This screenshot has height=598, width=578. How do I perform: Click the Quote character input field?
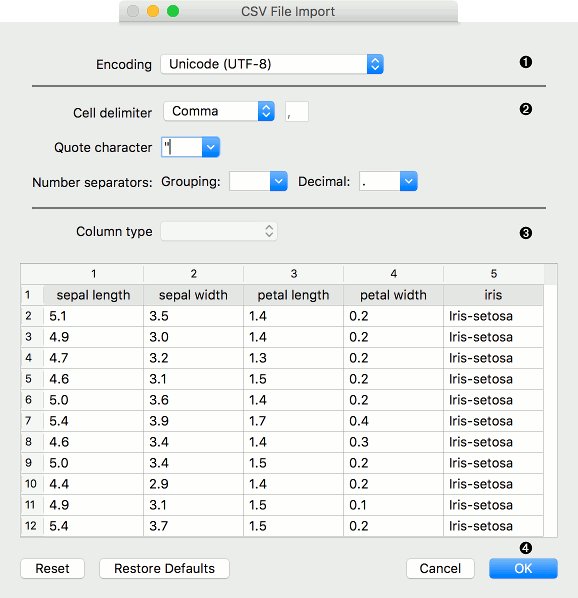[x=182, y=147]
